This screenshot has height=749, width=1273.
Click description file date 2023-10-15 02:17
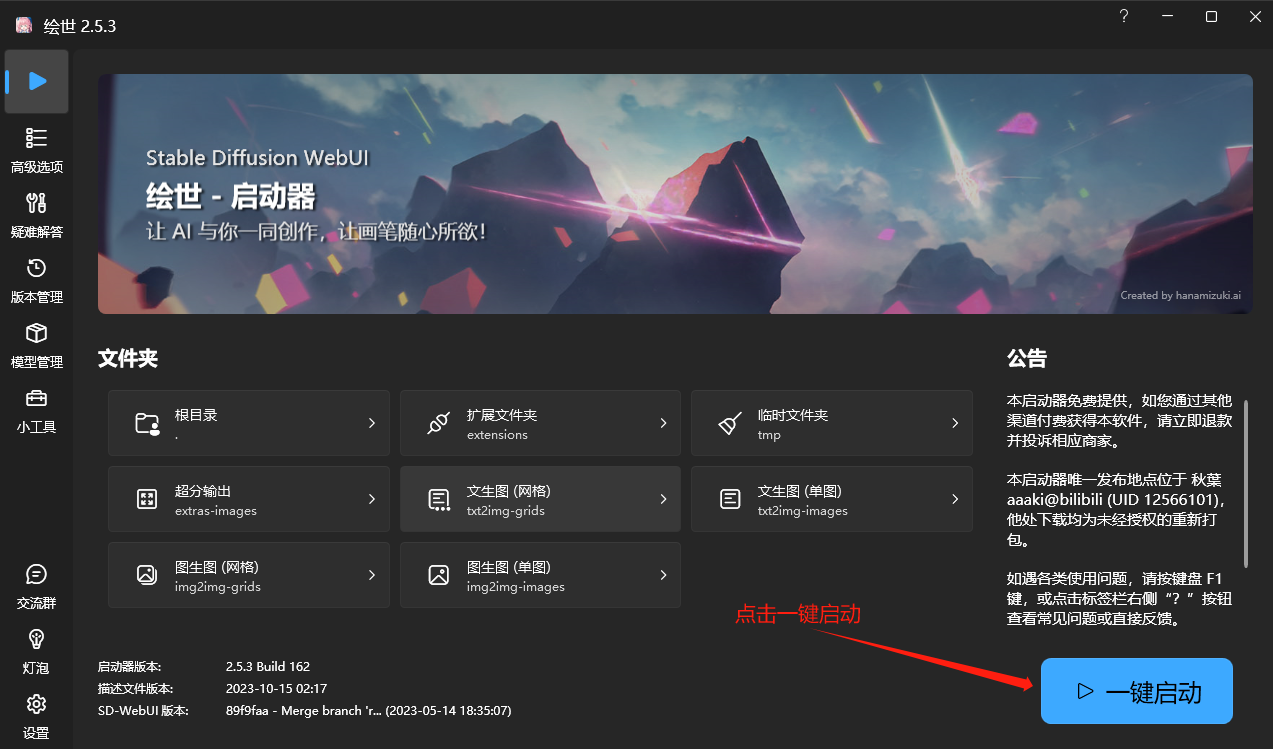pos(276,688)
